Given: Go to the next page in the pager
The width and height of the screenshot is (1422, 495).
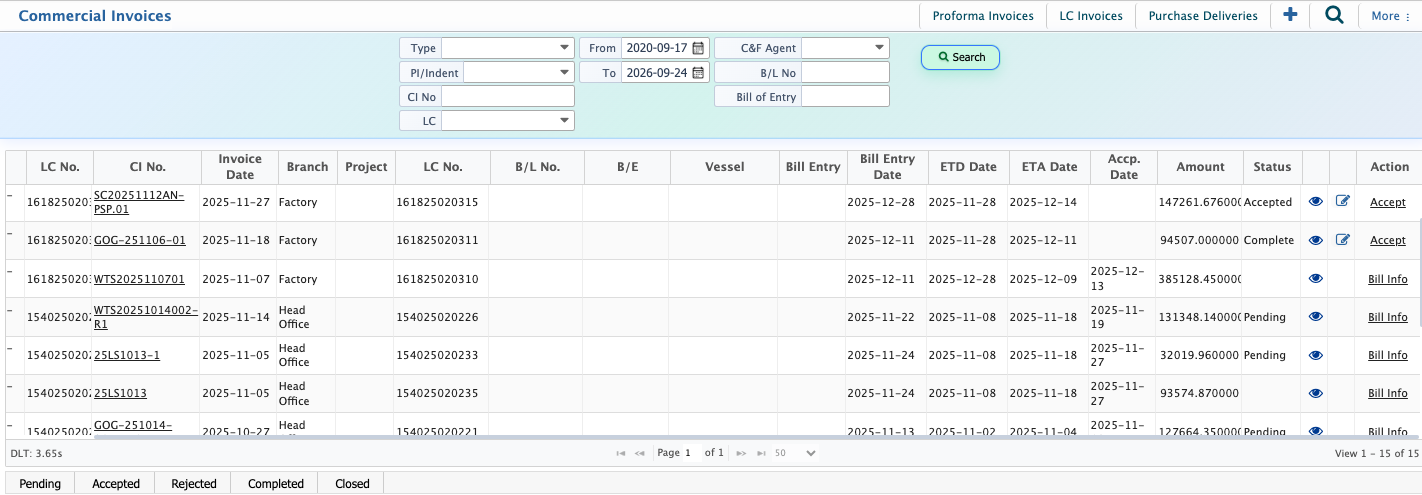Looking at the screenshot, I should (741, 453).
